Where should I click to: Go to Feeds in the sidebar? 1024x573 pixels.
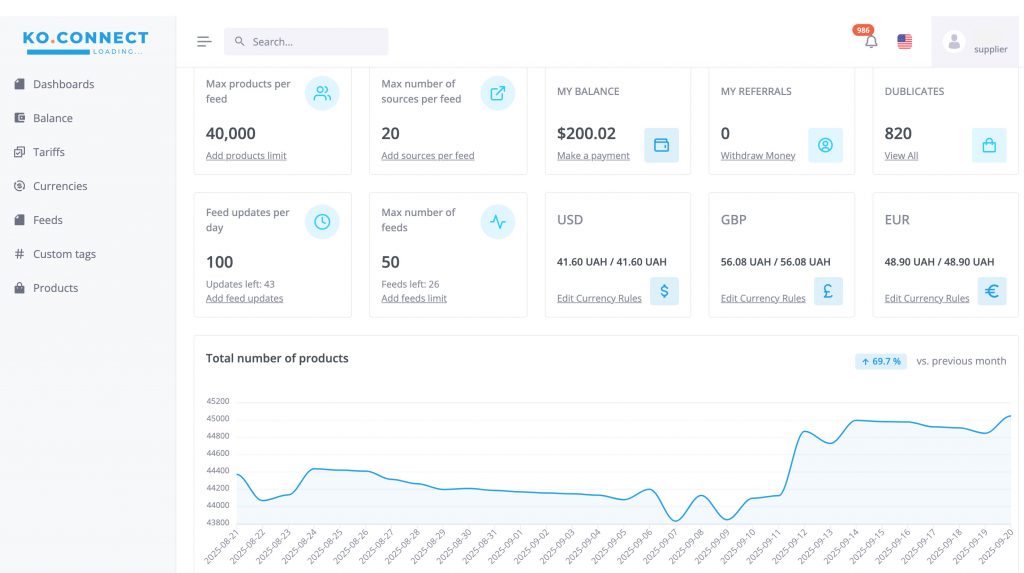(x=47, y=220)
